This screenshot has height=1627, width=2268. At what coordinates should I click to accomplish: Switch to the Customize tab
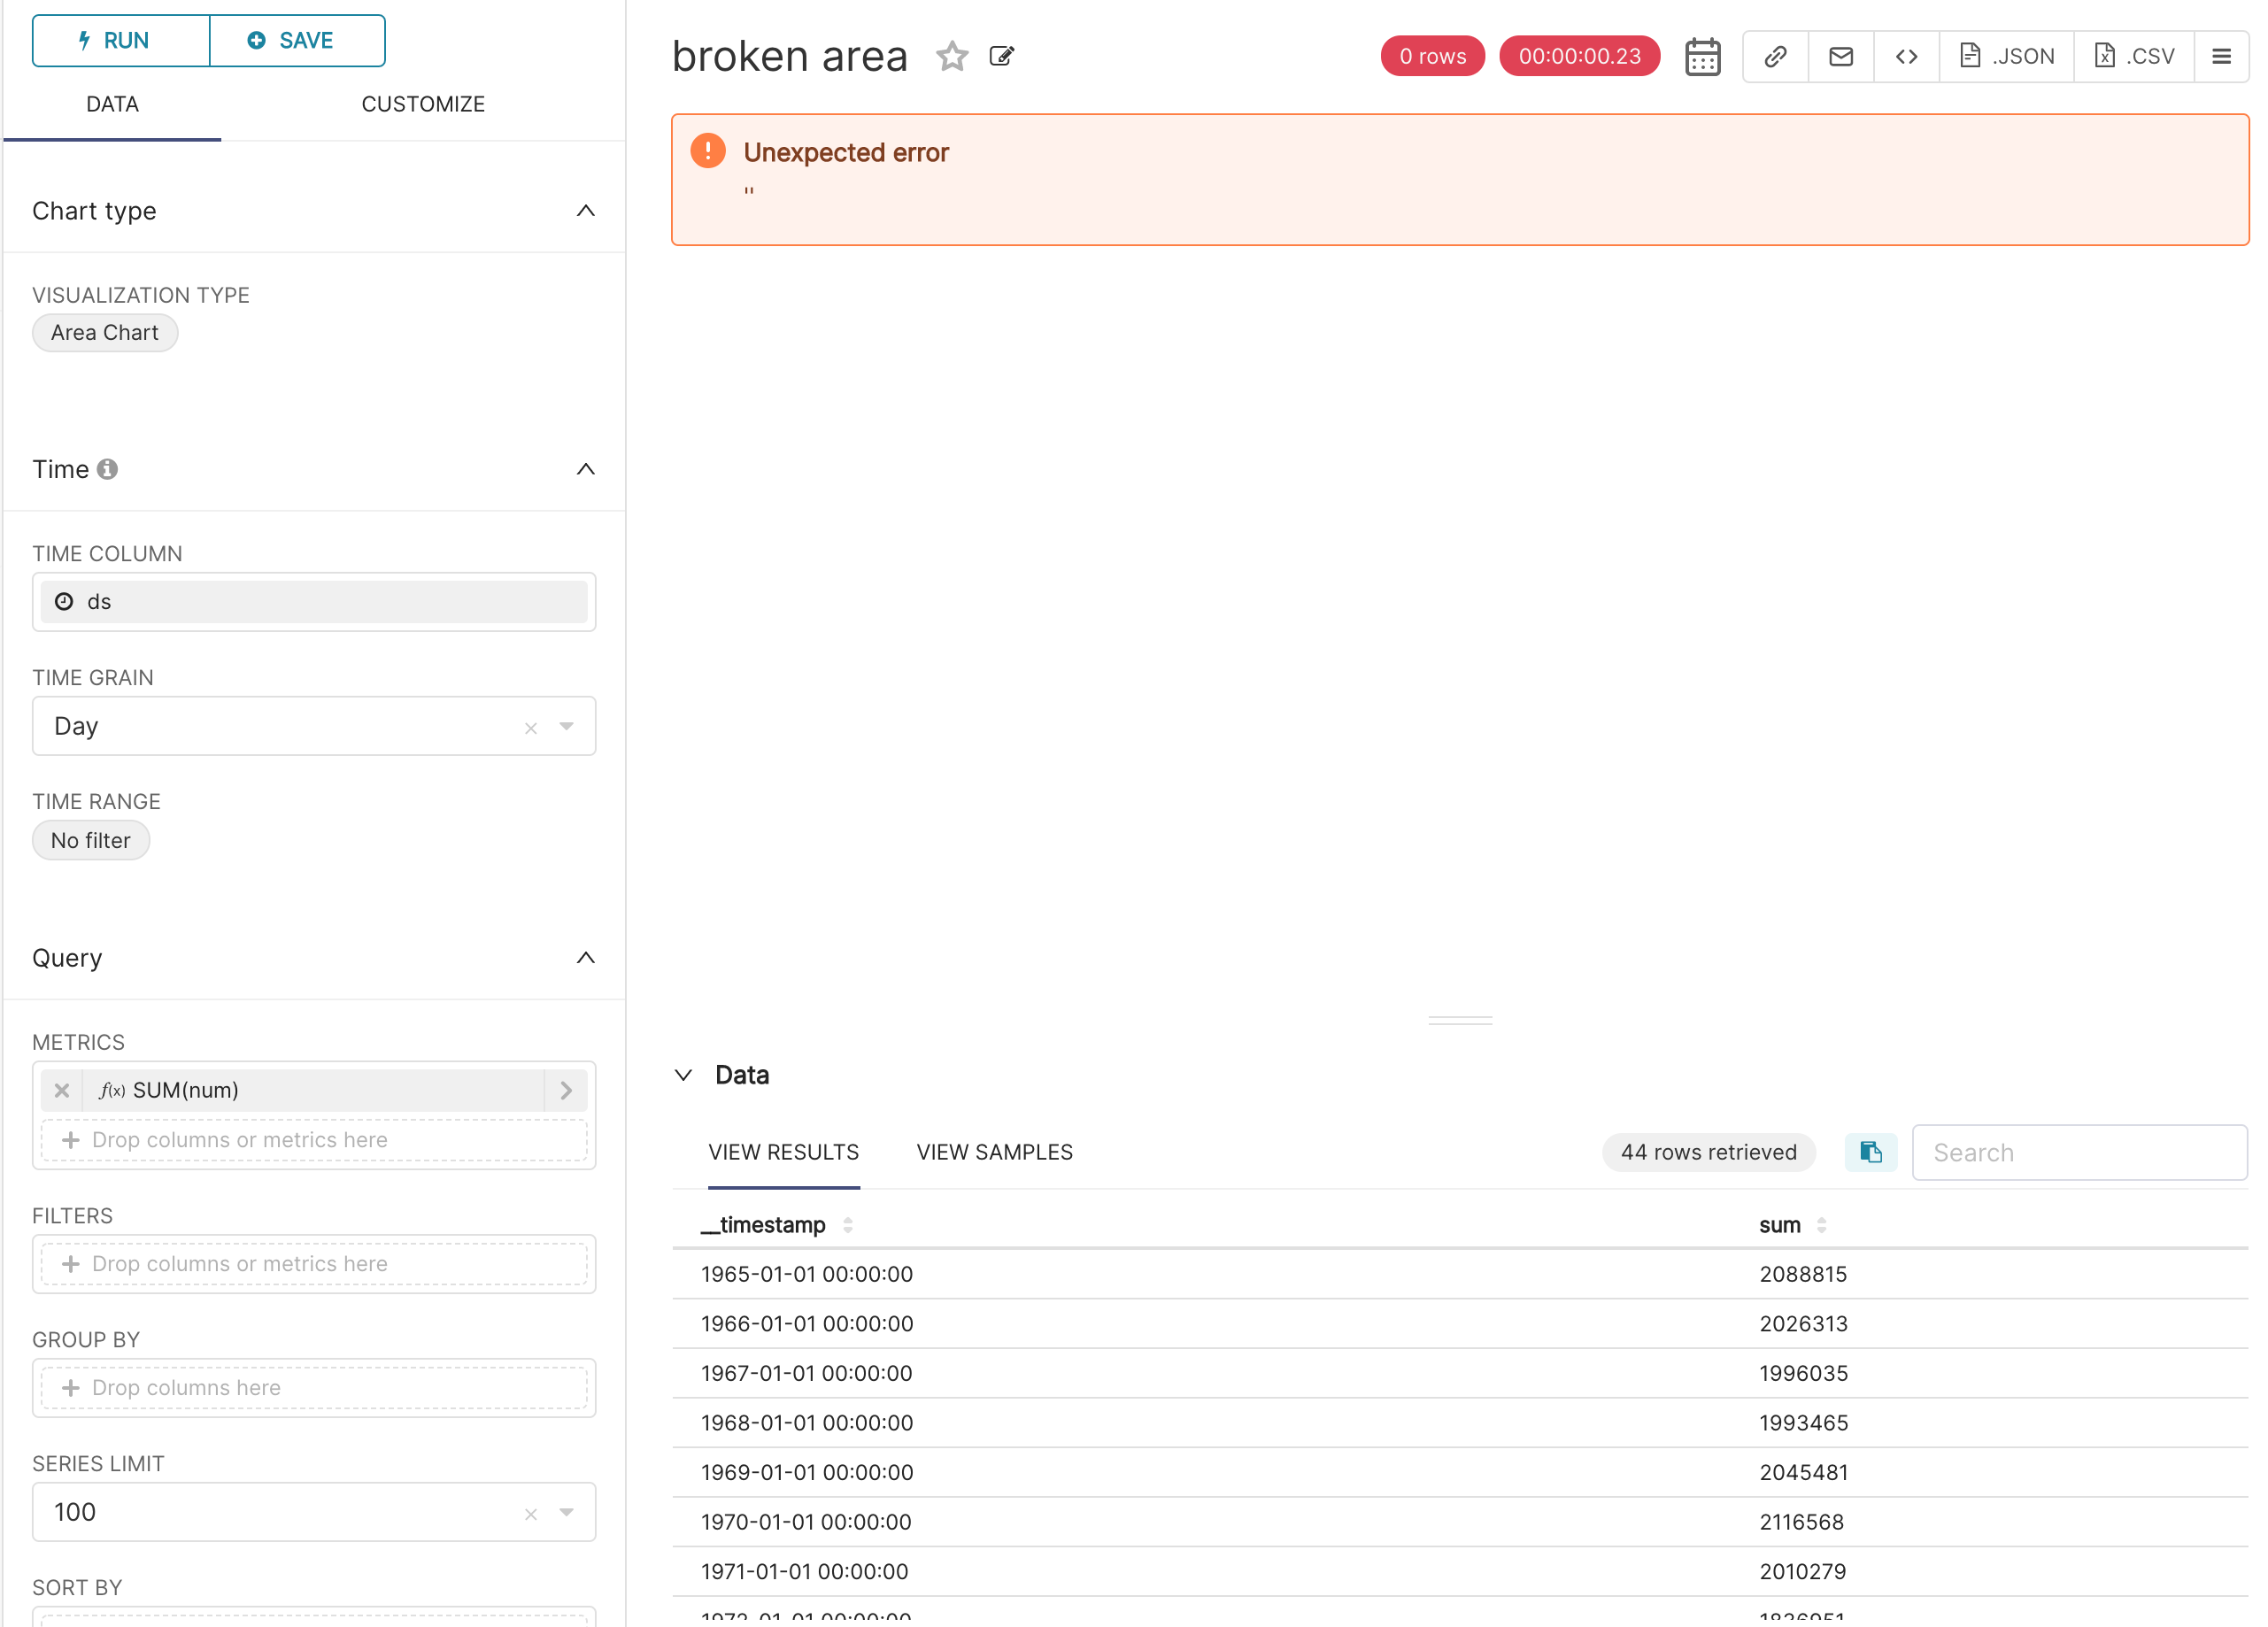tap(423, 104)
